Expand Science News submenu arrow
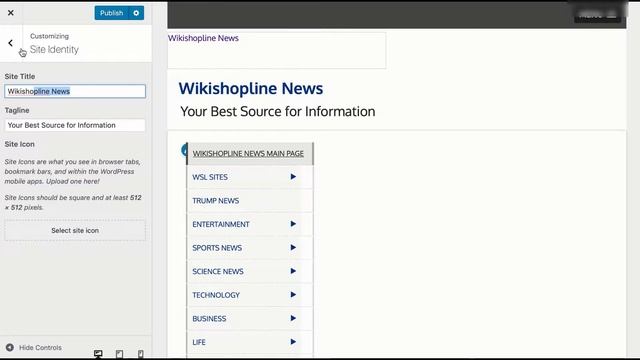This screenshot has height=360, width=640. coord(293,271)
